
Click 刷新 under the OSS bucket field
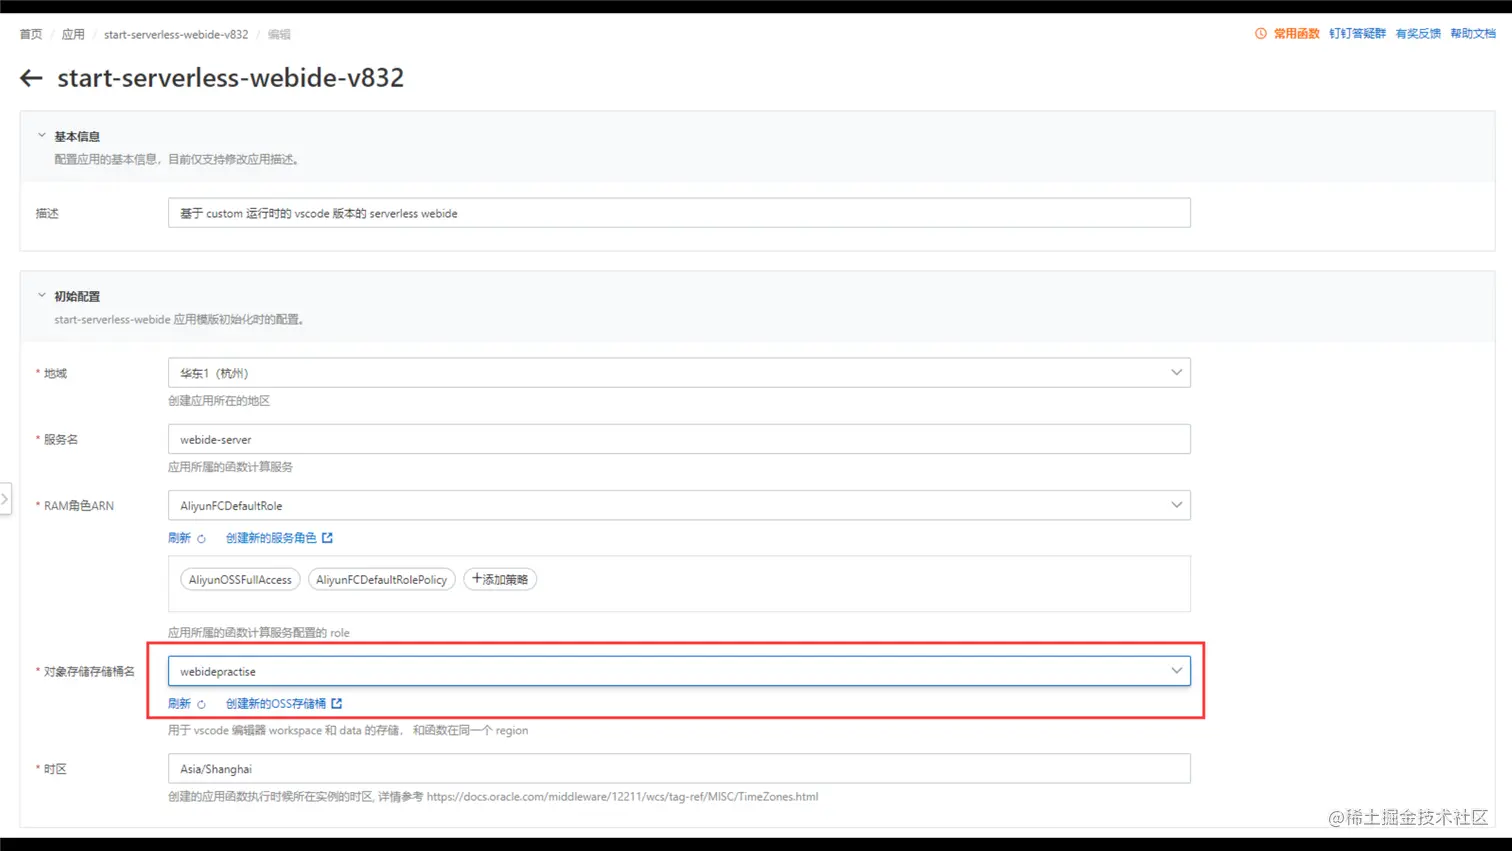point(179,704)
